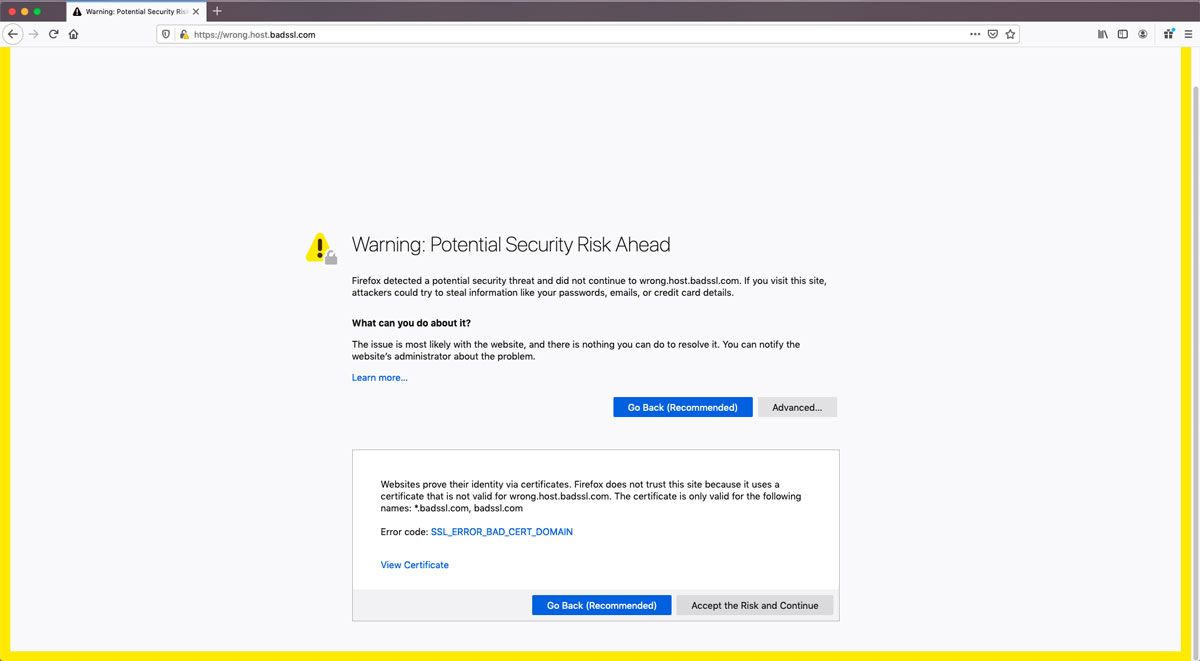Save page to Pocket
The width and height of the screenshot is (1200, 661).
(993, 34)
